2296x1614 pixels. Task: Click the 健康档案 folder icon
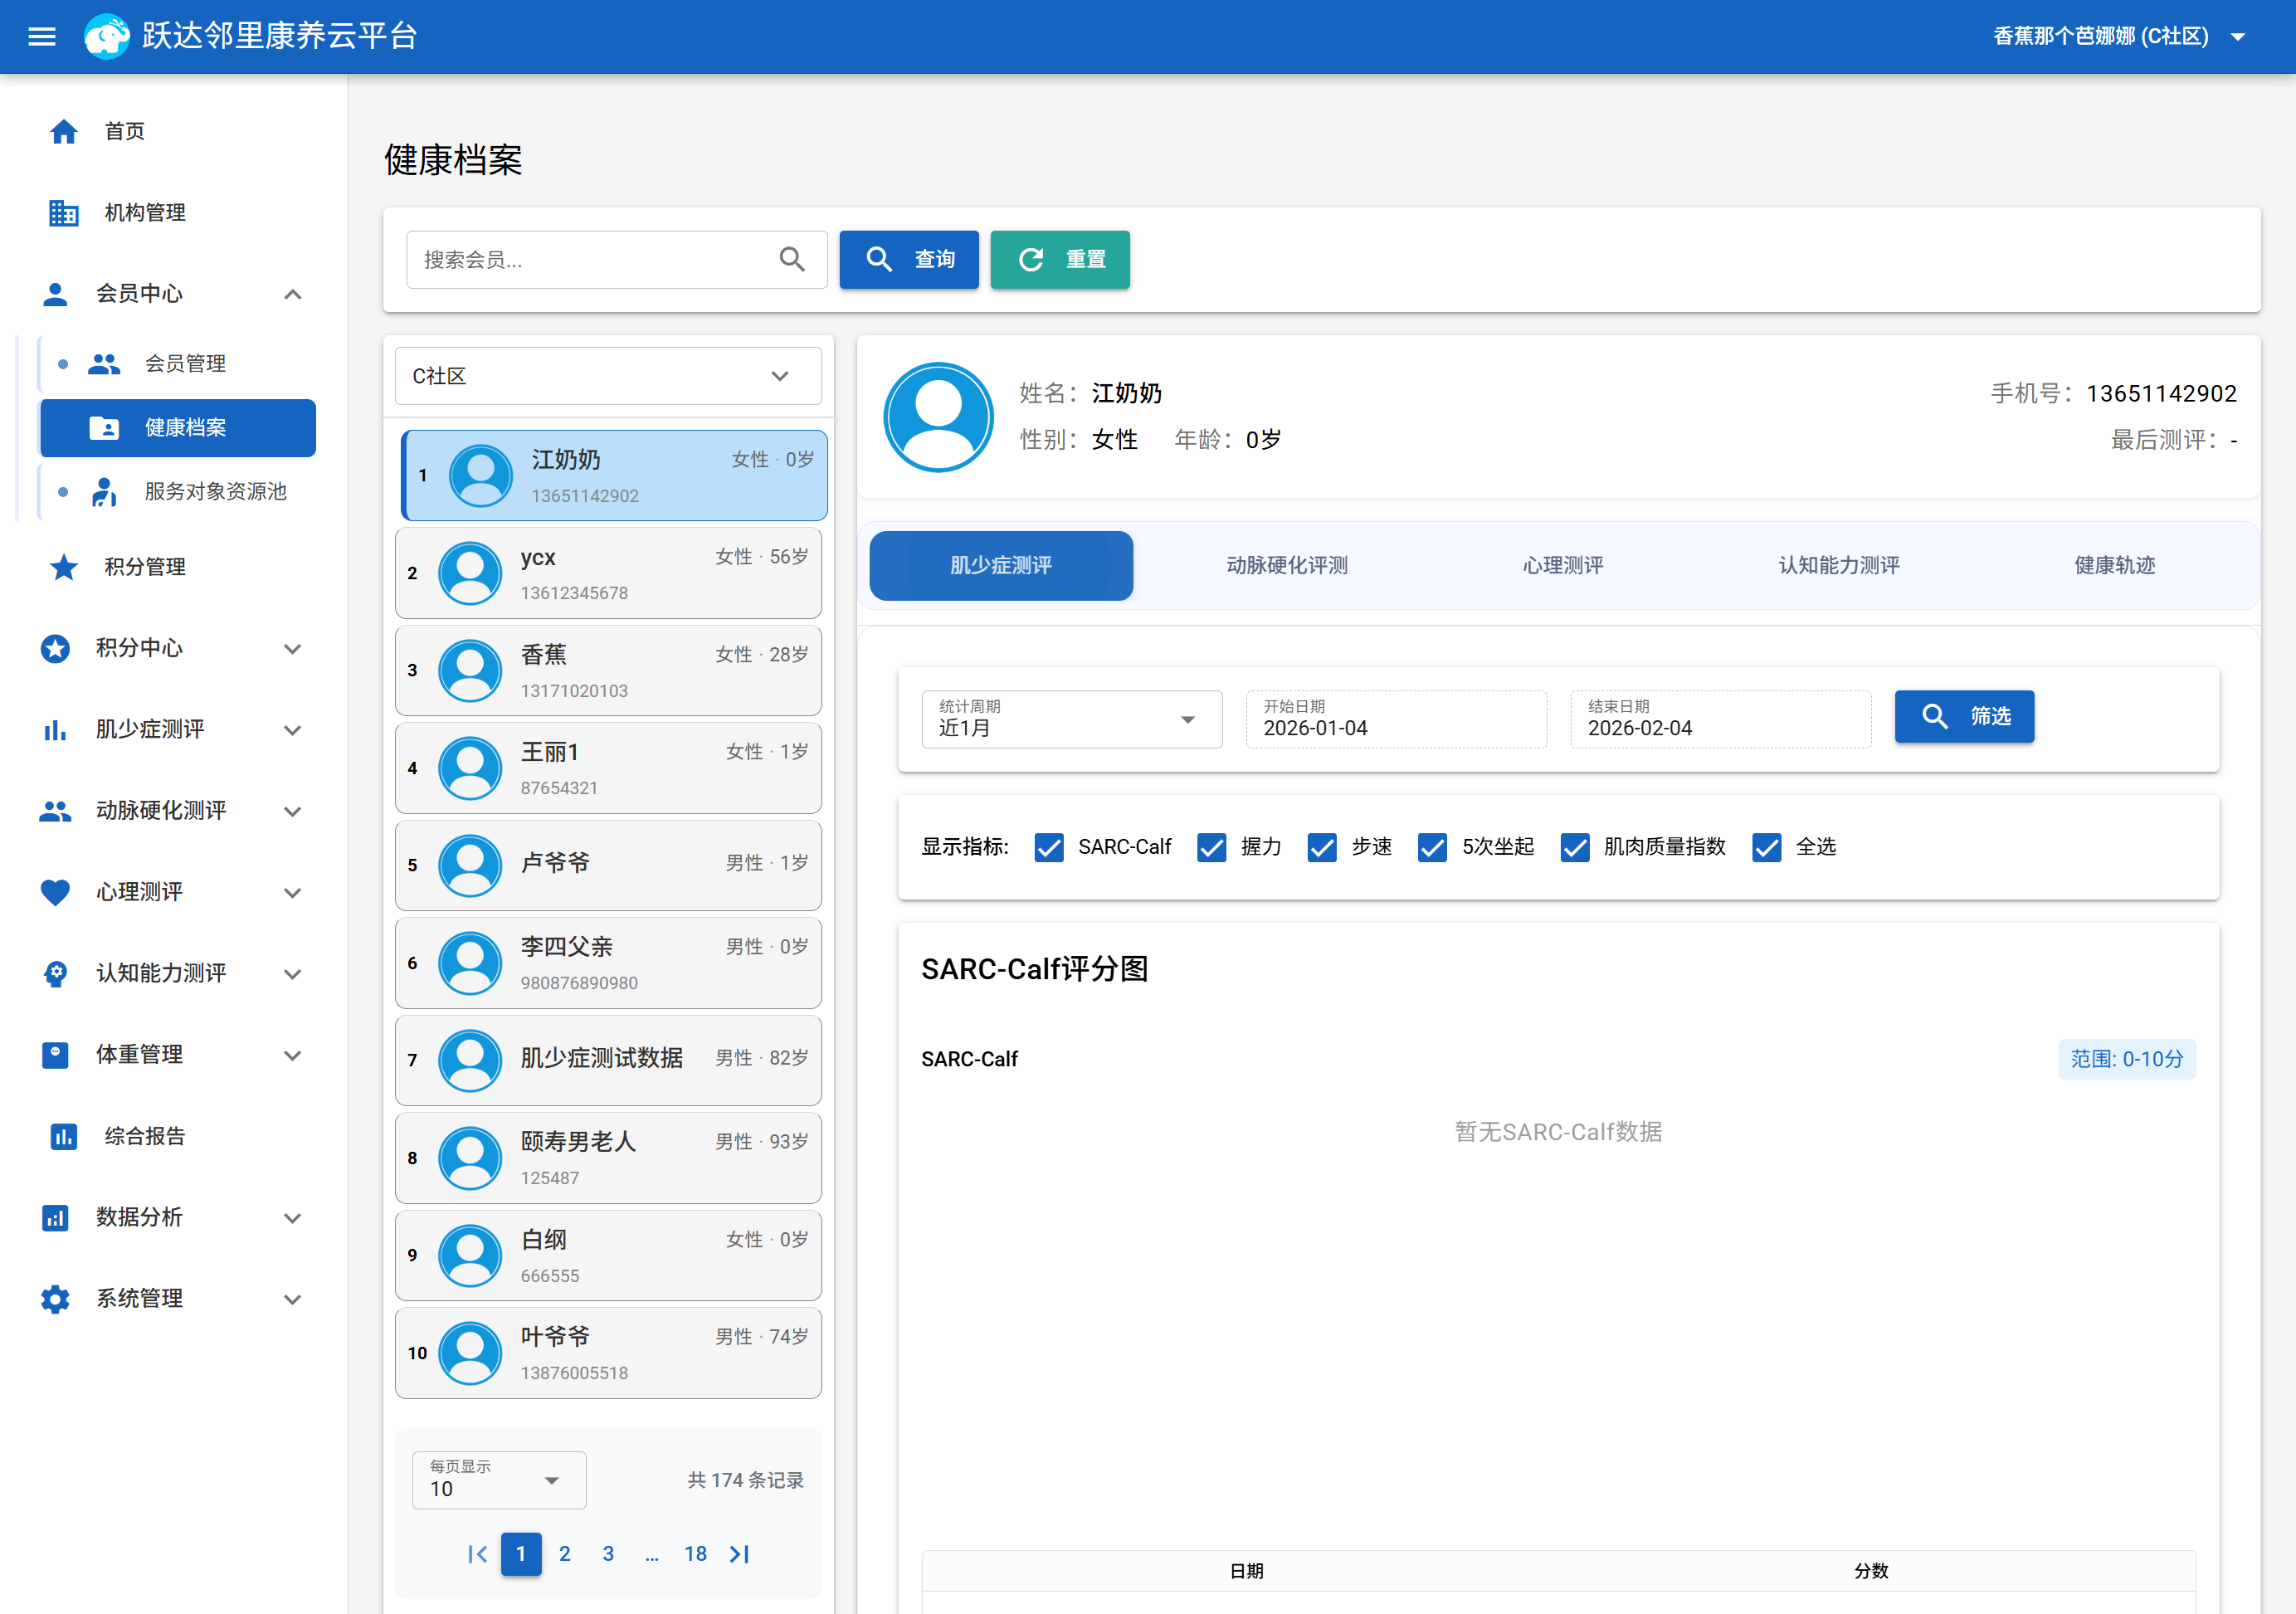coord(104,428)
